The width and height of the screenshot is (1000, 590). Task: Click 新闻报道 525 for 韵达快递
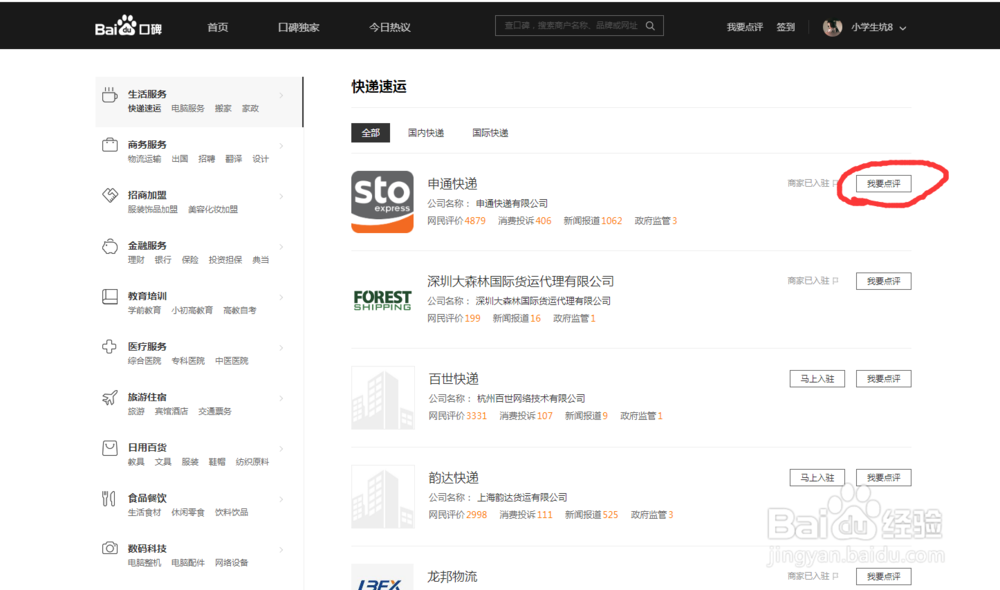(592, 515)
